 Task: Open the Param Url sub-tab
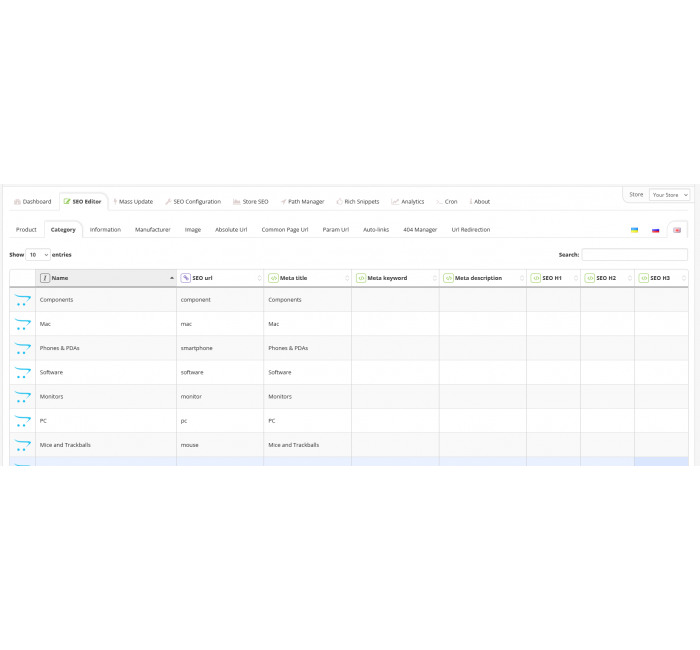(336, 229)
